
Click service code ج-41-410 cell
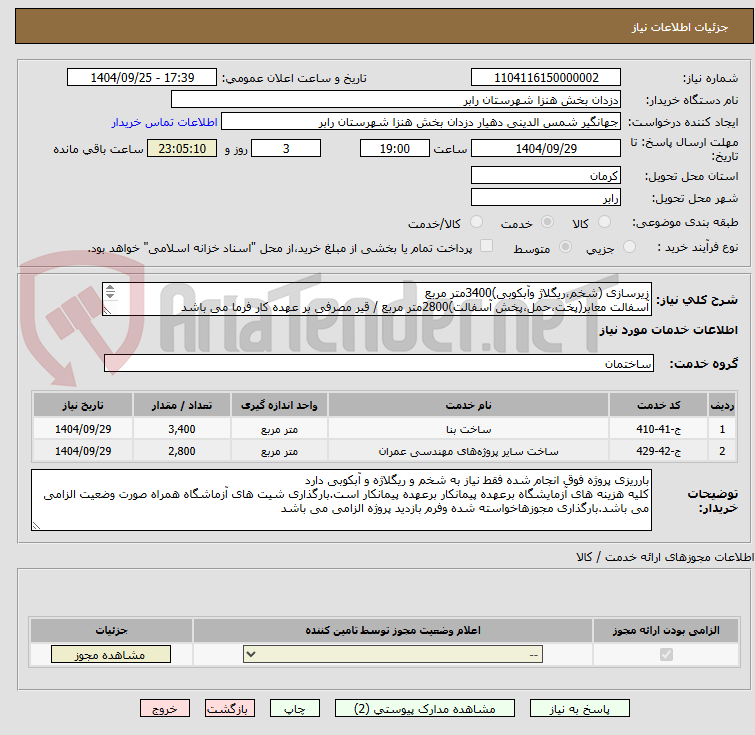tap(658, 429)
